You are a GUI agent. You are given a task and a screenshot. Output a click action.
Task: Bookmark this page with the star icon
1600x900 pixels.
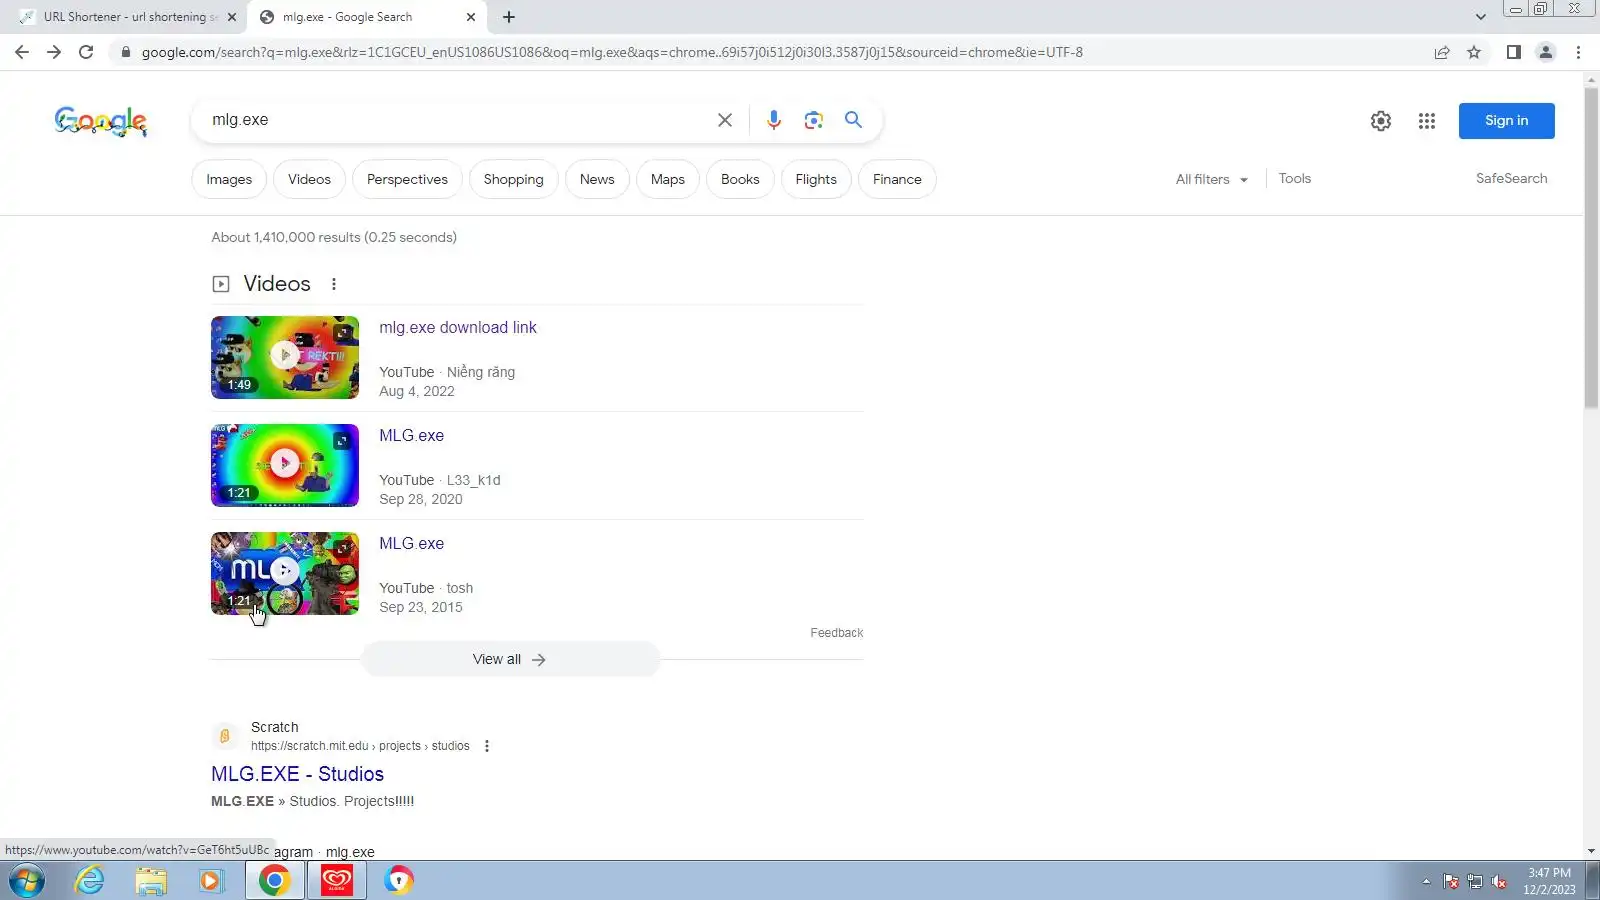(1474, 52)
